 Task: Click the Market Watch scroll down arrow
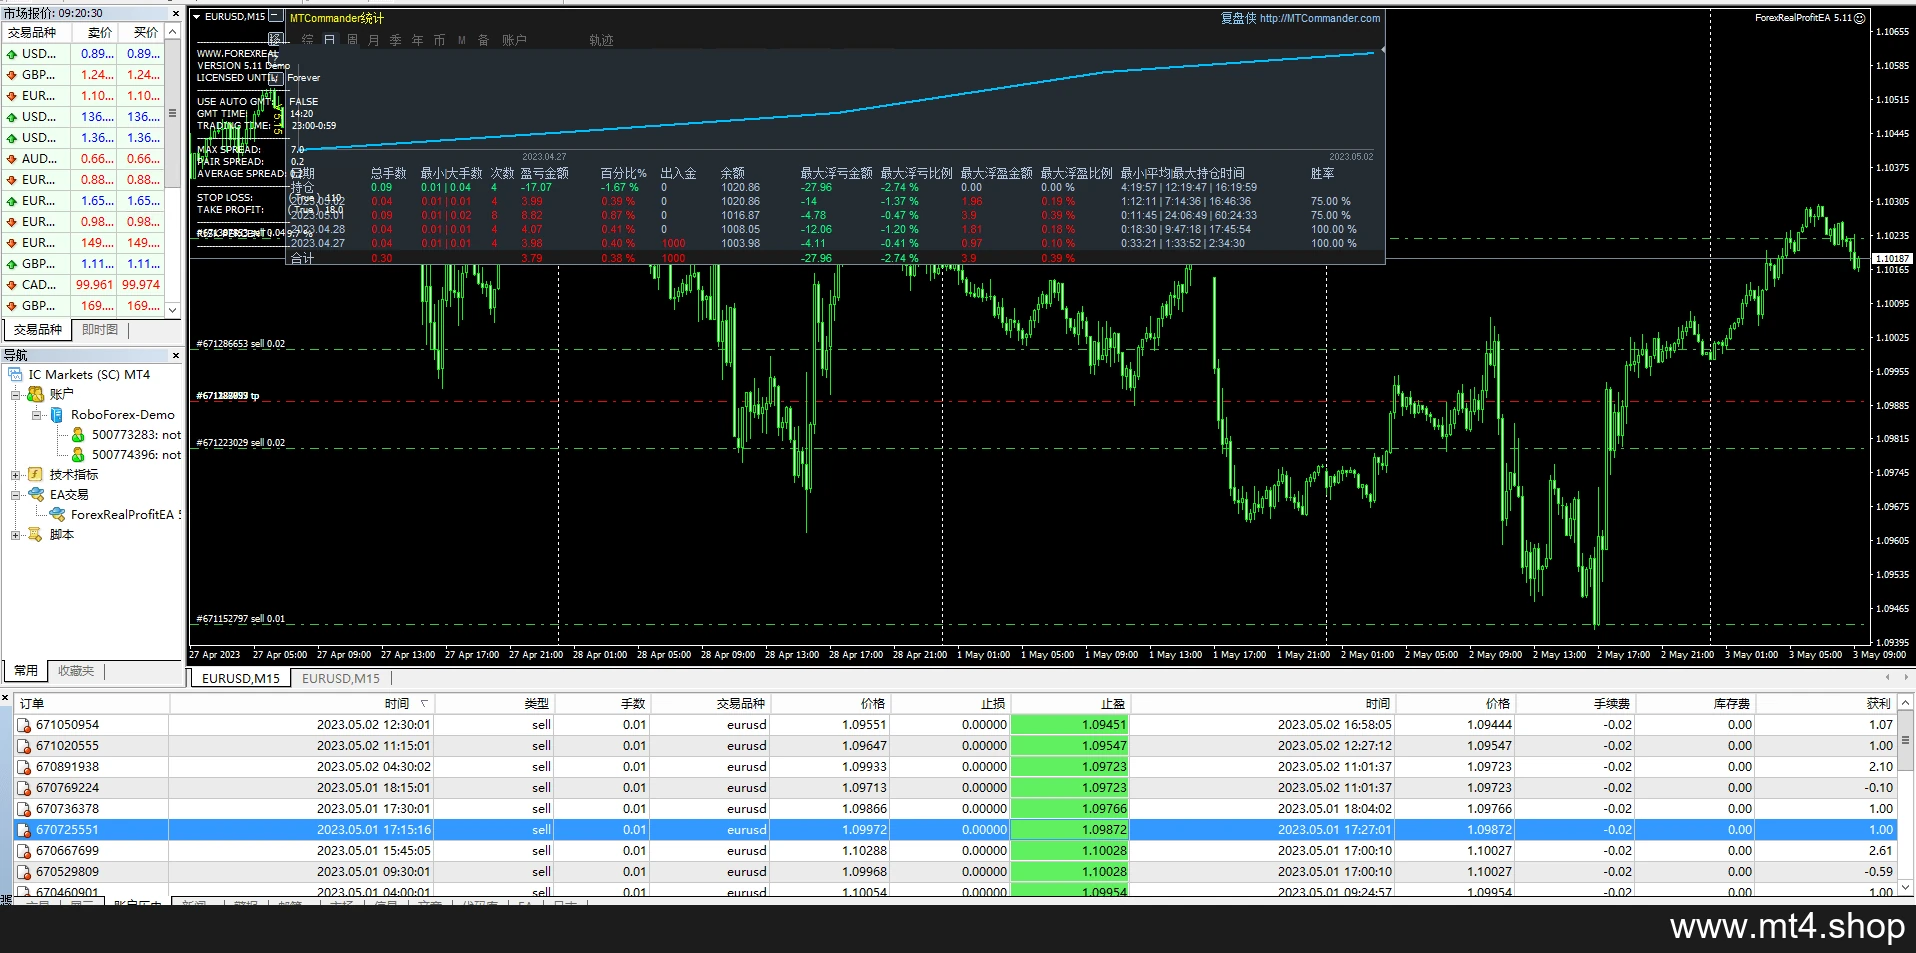[x=173, y=310]
